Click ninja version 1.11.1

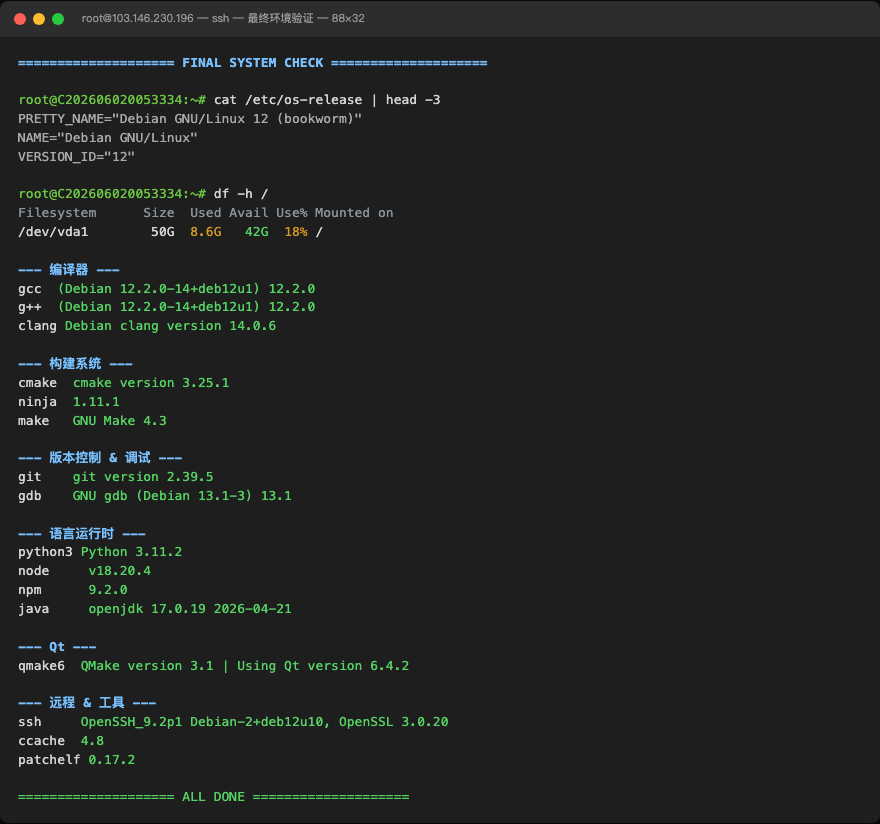tap(96, 402)
